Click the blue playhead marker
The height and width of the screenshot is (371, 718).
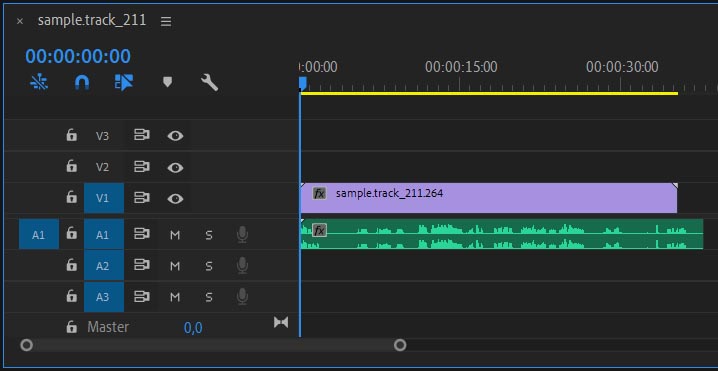(x=302, y=83)
